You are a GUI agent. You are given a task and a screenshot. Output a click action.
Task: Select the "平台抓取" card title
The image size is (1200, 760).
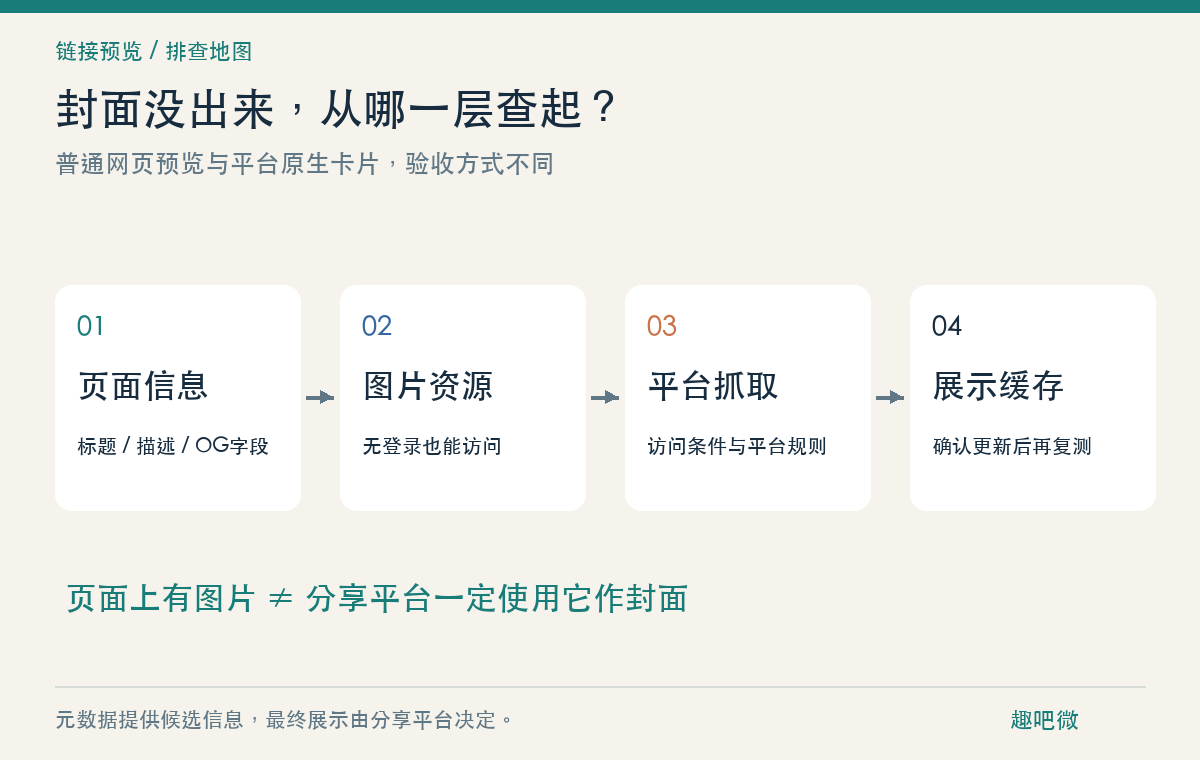713,386
